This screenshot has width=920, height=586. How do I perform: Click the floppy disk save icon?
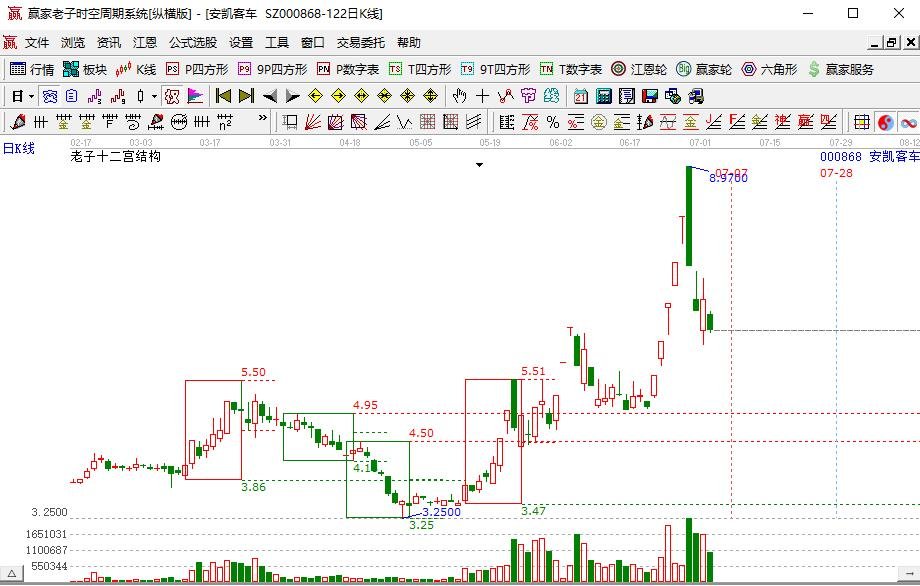[x=650, y=96]
